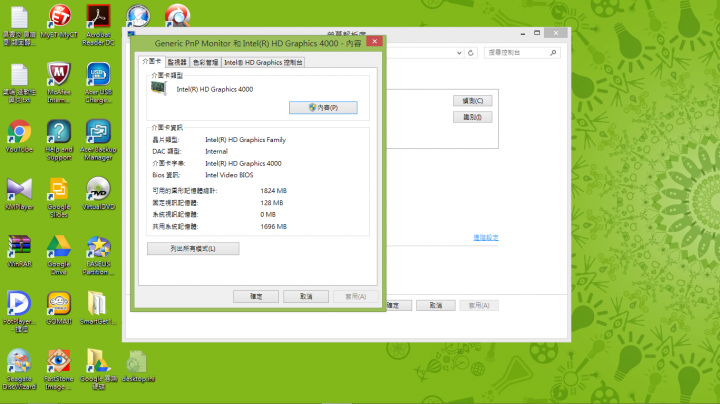Open the MyET MyCT desktop shortcut
Screen dimensions: 720x404
tap(59, 22)
